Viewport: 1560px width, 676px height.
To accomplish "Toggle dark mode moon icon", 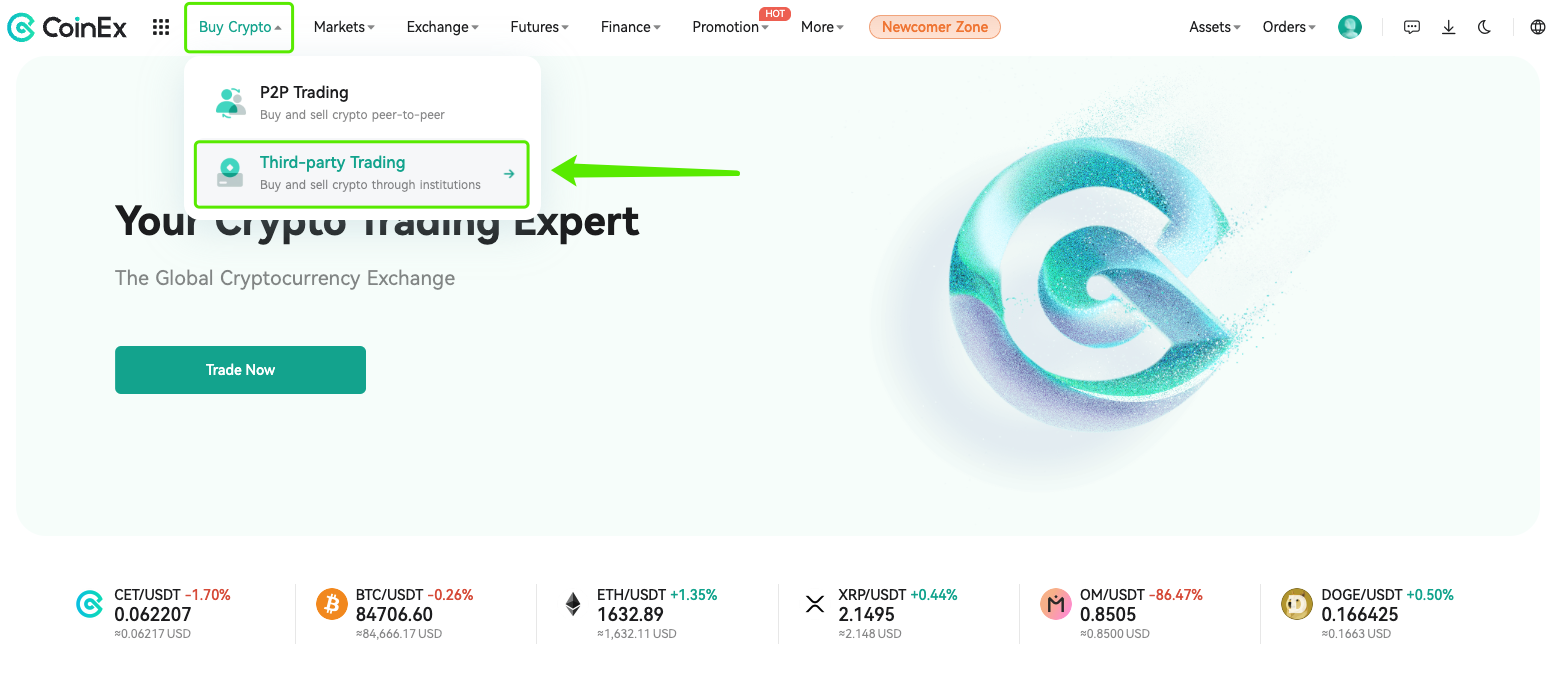I will coord(1484,27).
